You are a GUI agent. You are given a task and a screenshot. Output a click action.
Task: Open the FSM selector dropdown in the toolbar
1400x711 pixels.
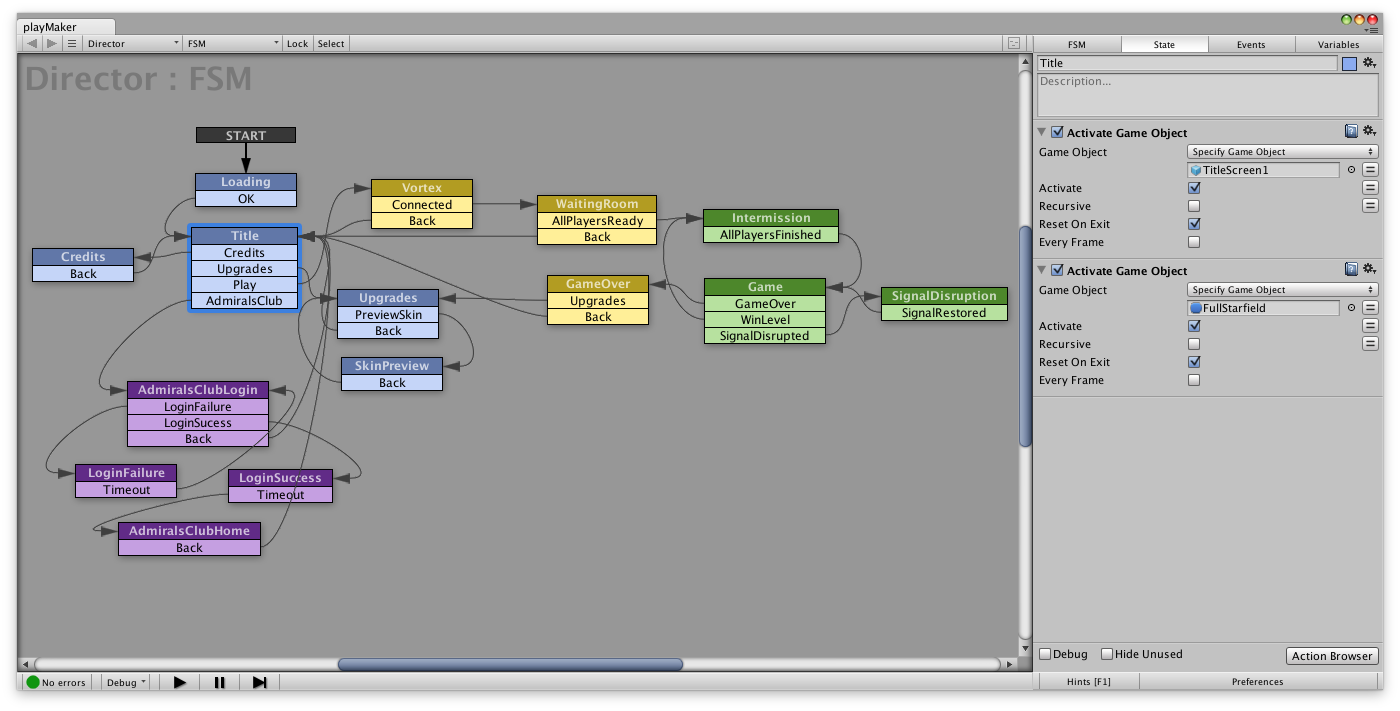coord(233,44)
